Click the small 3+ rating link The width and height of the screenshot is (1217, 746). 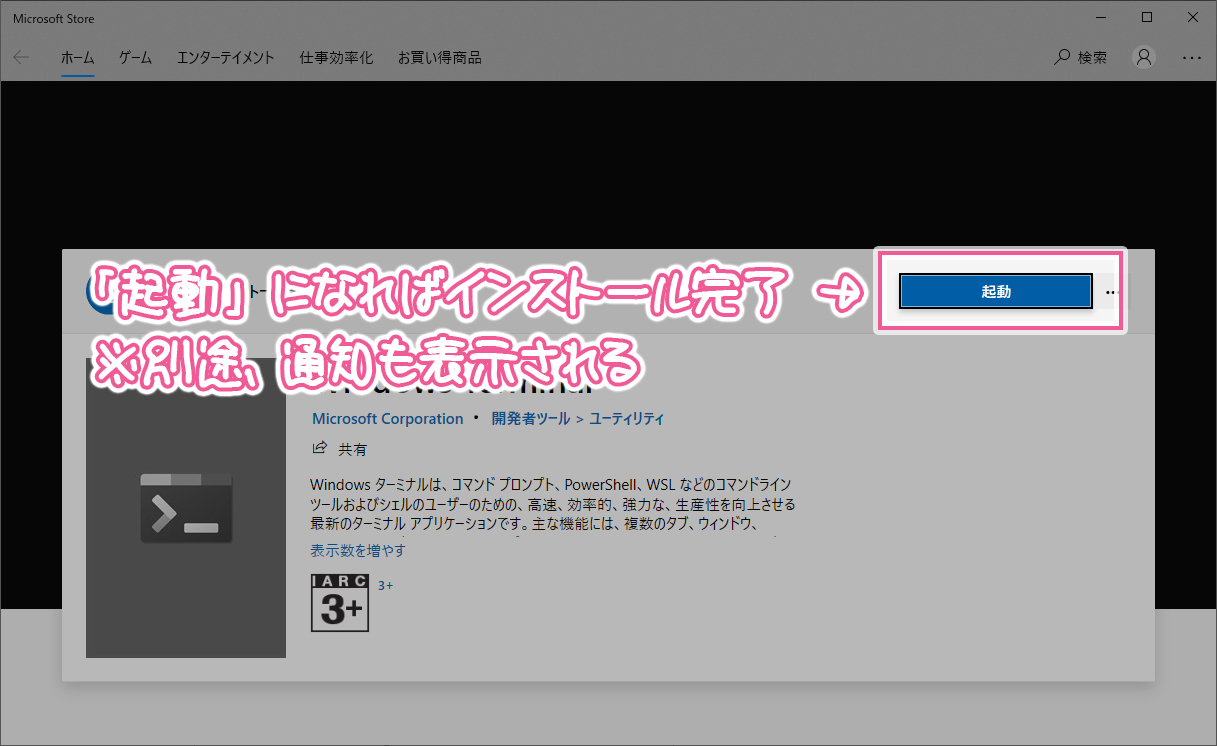coord(385,585)
